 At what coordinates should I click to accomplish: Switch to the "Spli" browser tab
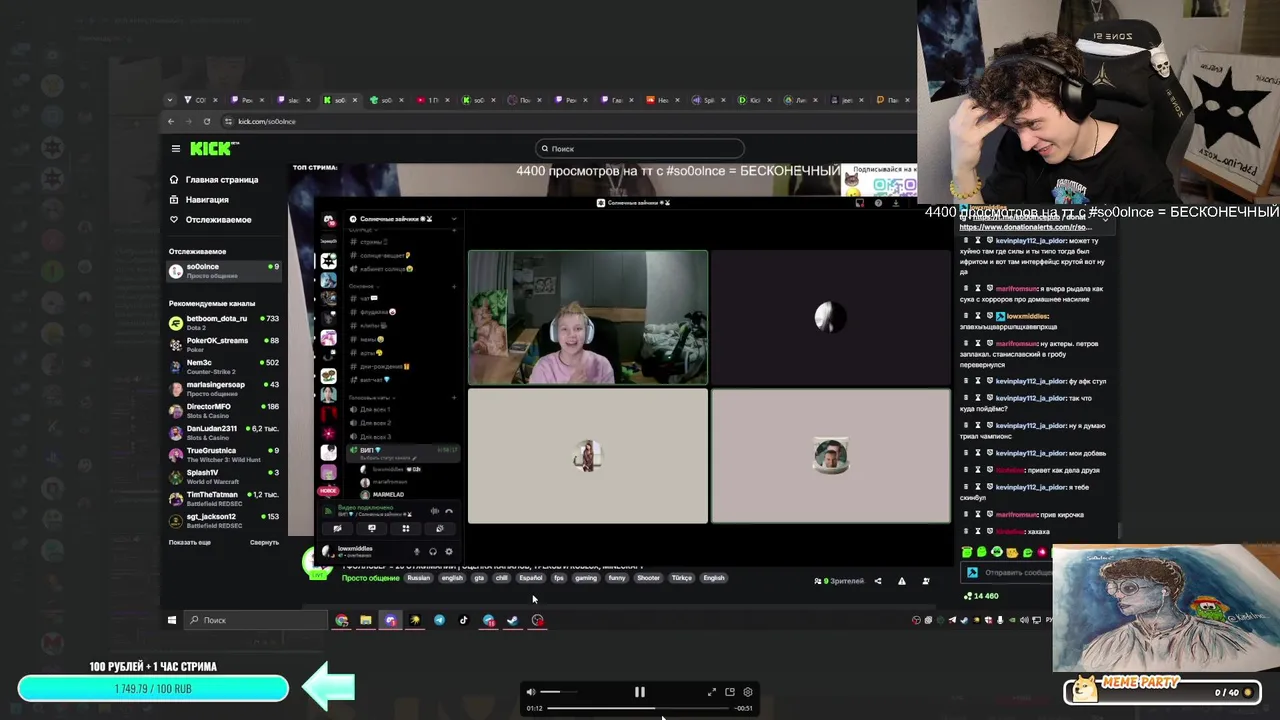click(707, 100)
